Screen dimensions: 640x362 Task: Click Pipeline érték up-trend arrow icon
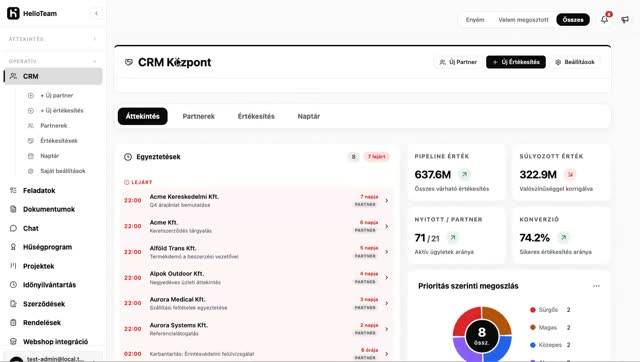[x=464, y=174]
